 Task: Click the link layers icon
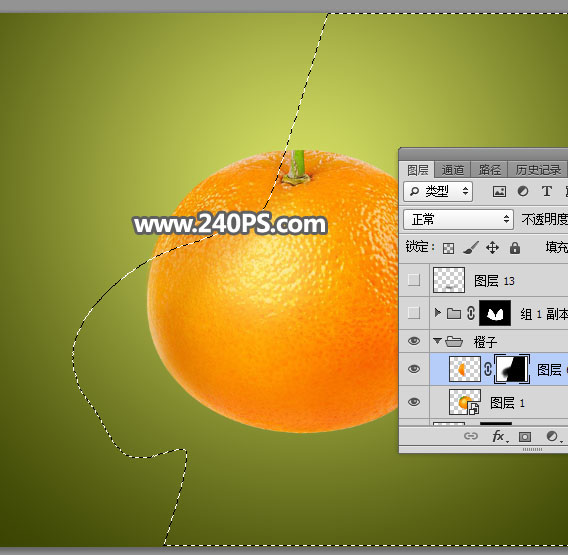click(471, 436)
